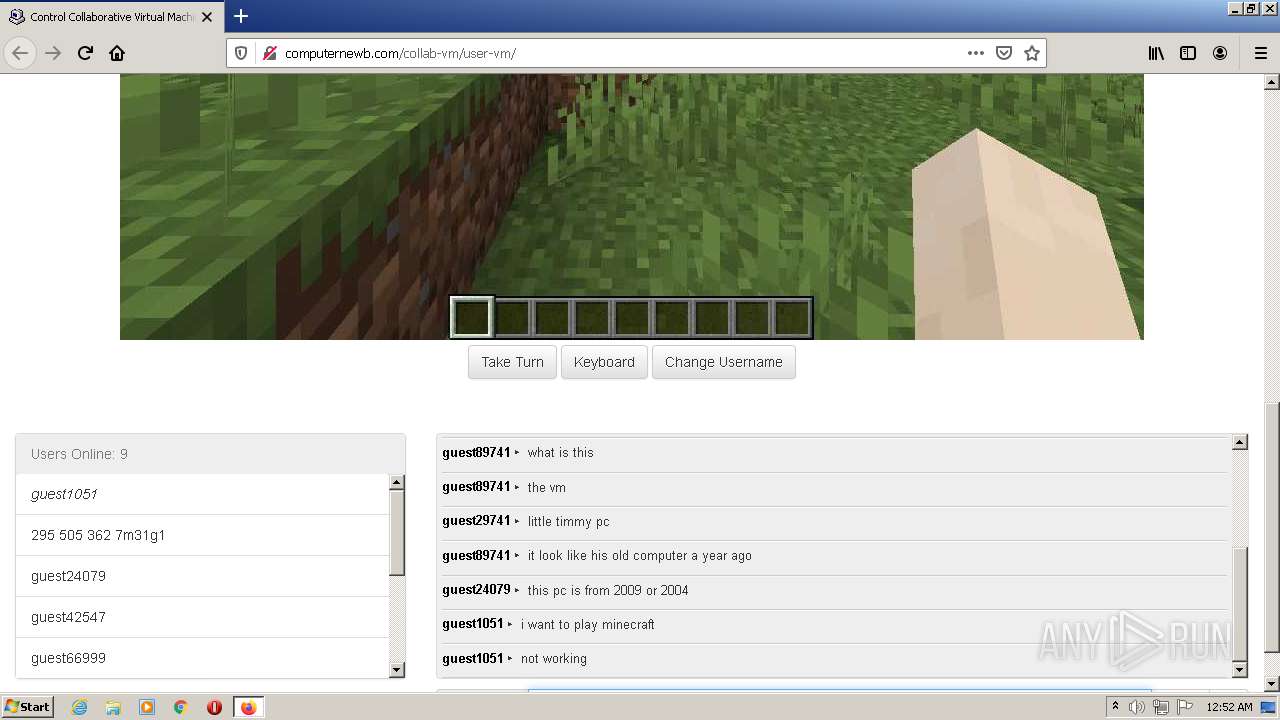
Task: Launch Google Chrome from taskbar
Action: 181,707
